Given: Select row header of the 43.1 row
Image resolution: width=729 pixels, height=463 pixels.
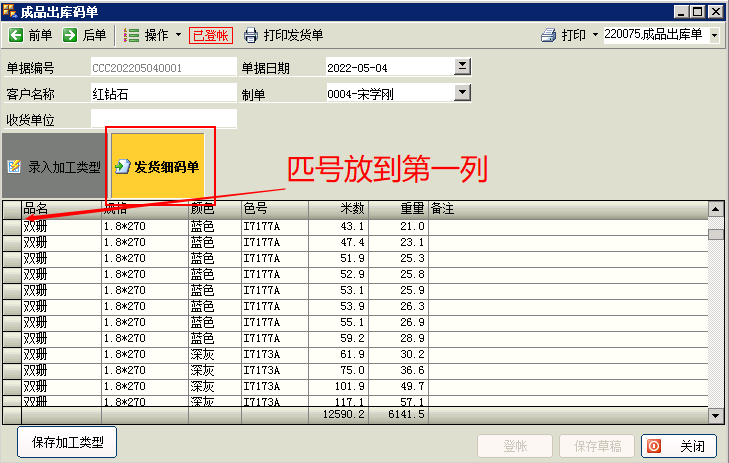Looking at the screenshot, I should tap(12, 226).
